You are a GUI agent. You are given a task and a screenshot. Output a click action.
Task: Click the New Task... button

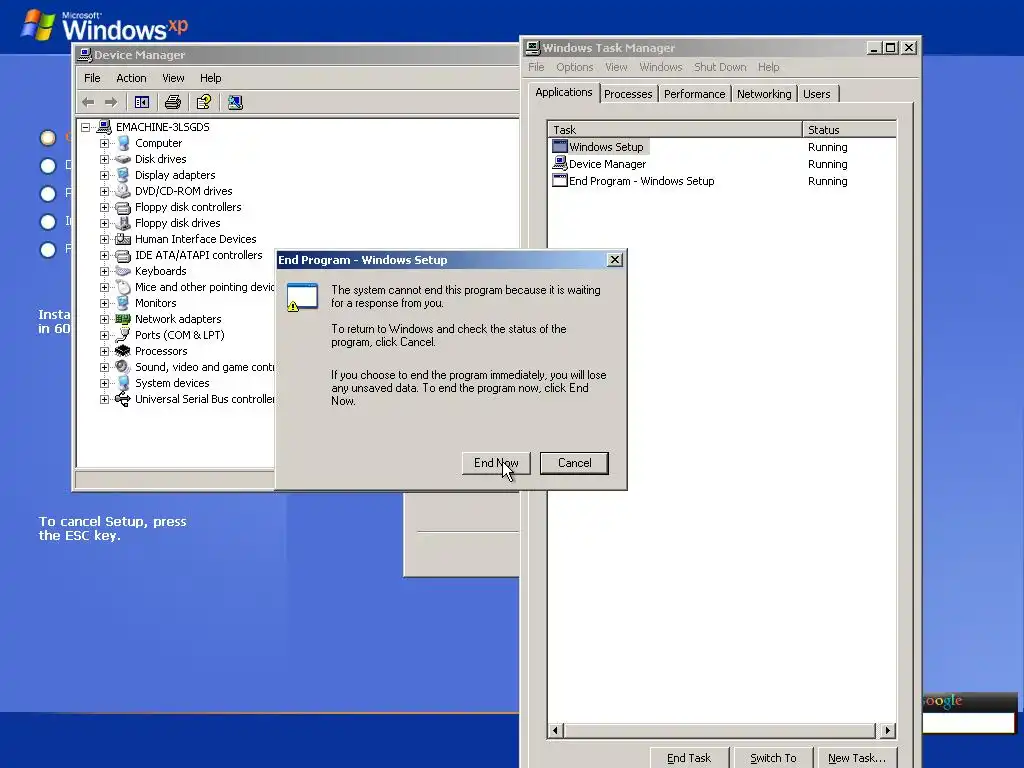(x=857, y=758)
